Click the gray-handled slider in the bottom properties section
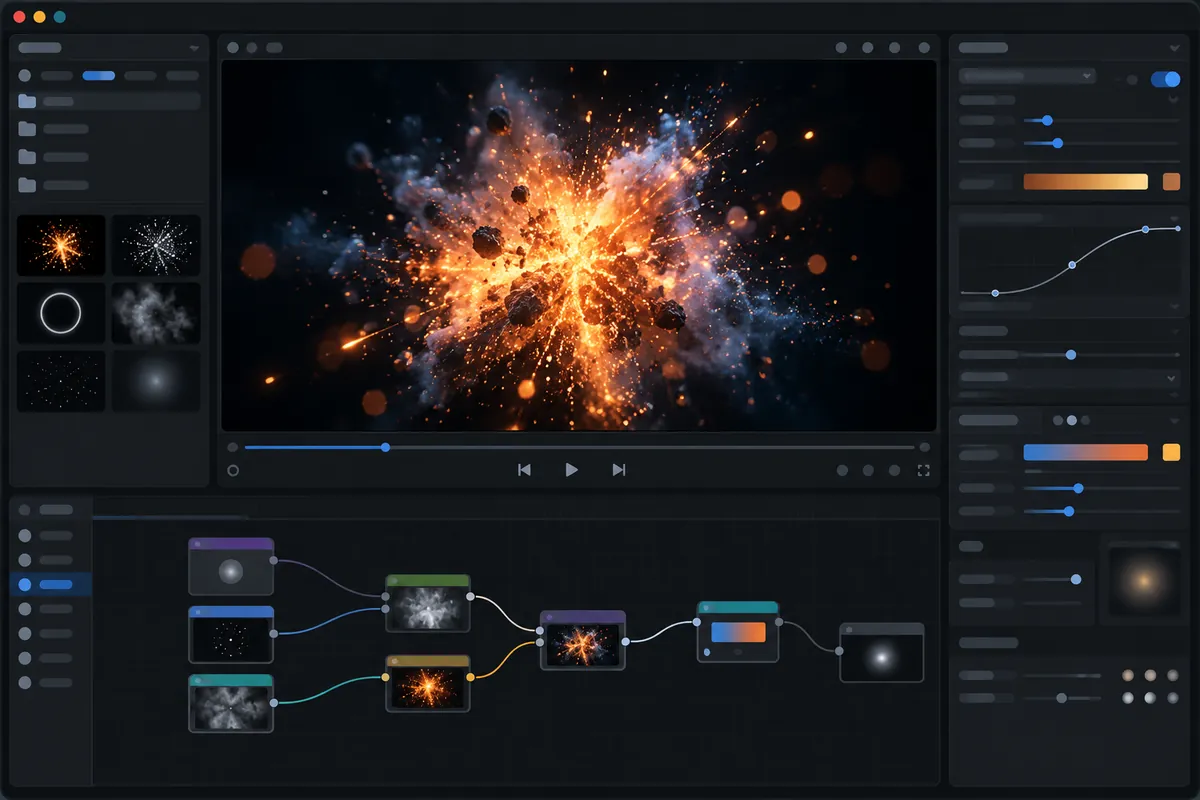The width and height of the screenshot is (1200, 800). (1062, 698)
